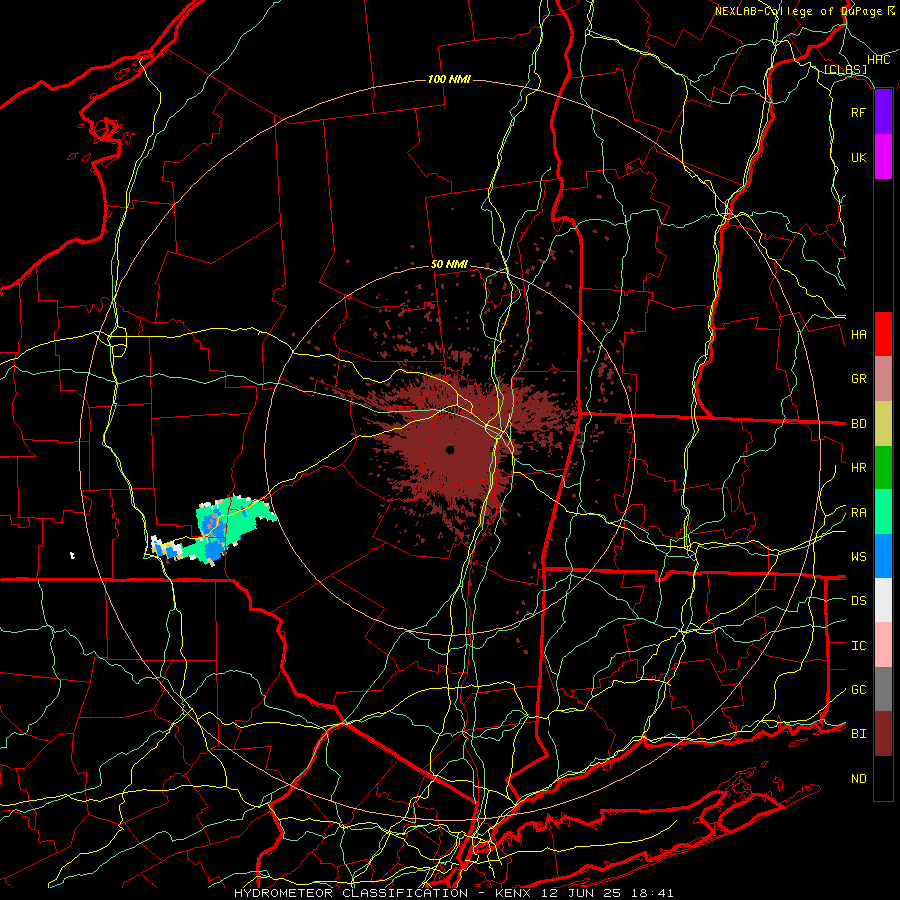Click the WS legend label
This screenshot has height=900, width=900.
point(858,557)
